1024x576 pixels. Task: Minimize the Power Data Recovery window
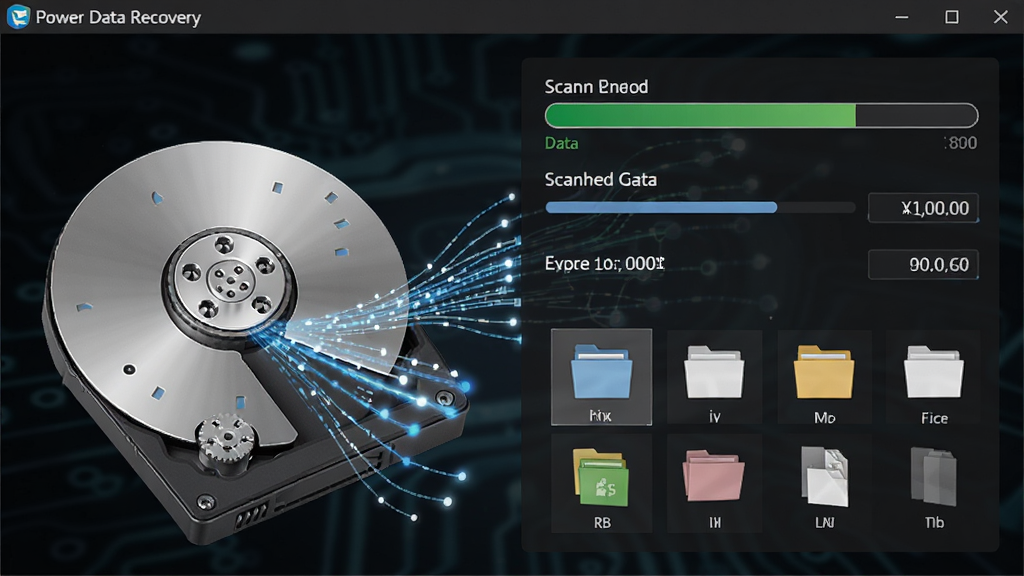pyautogui.click(x=902, y=17)
